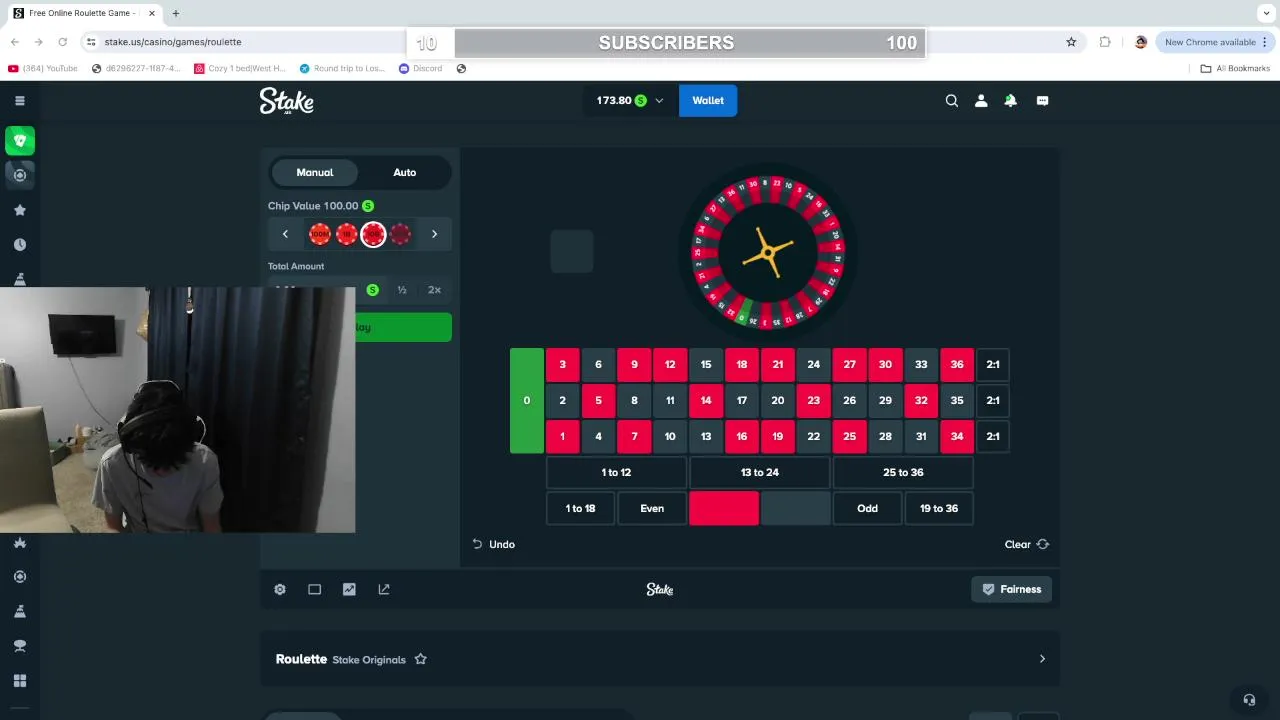Switch to Auto betting mode
The height and width of the screenshot is (720, 1280).
(x=405, y=172)
